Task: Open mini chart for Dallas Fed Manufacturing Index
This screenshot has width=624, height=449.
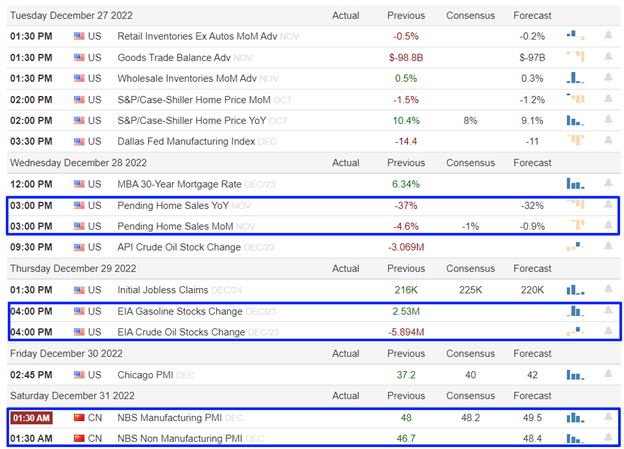Action: [575, 141]
